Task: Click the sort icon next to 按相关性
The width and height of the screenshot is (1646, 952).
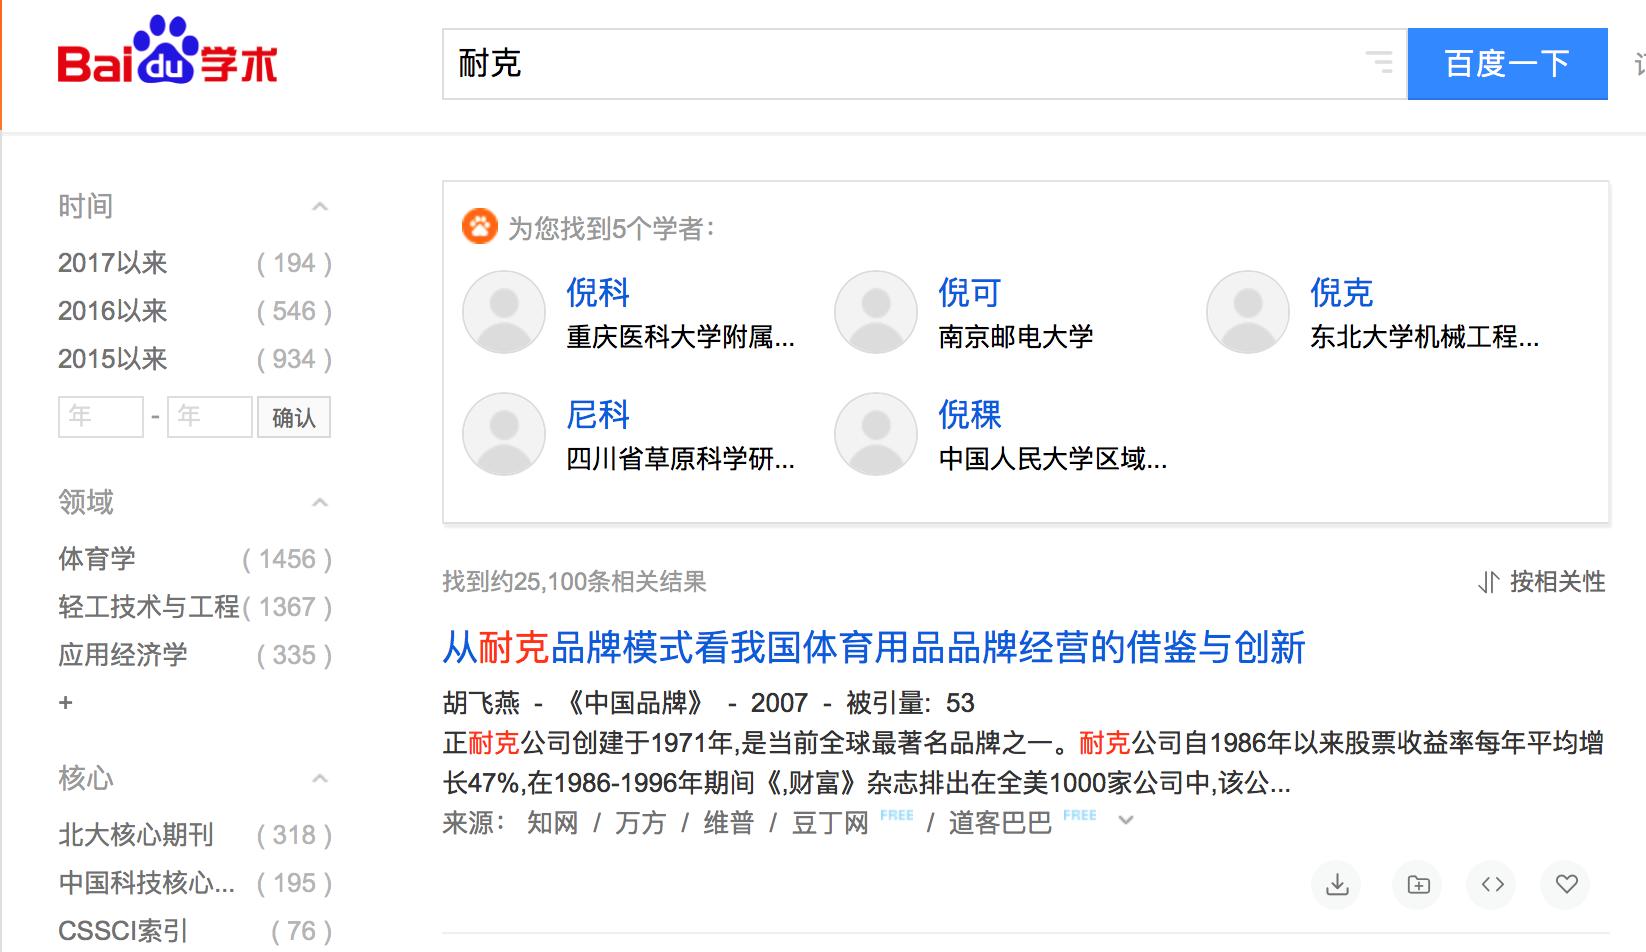Action: point(1488,581)
